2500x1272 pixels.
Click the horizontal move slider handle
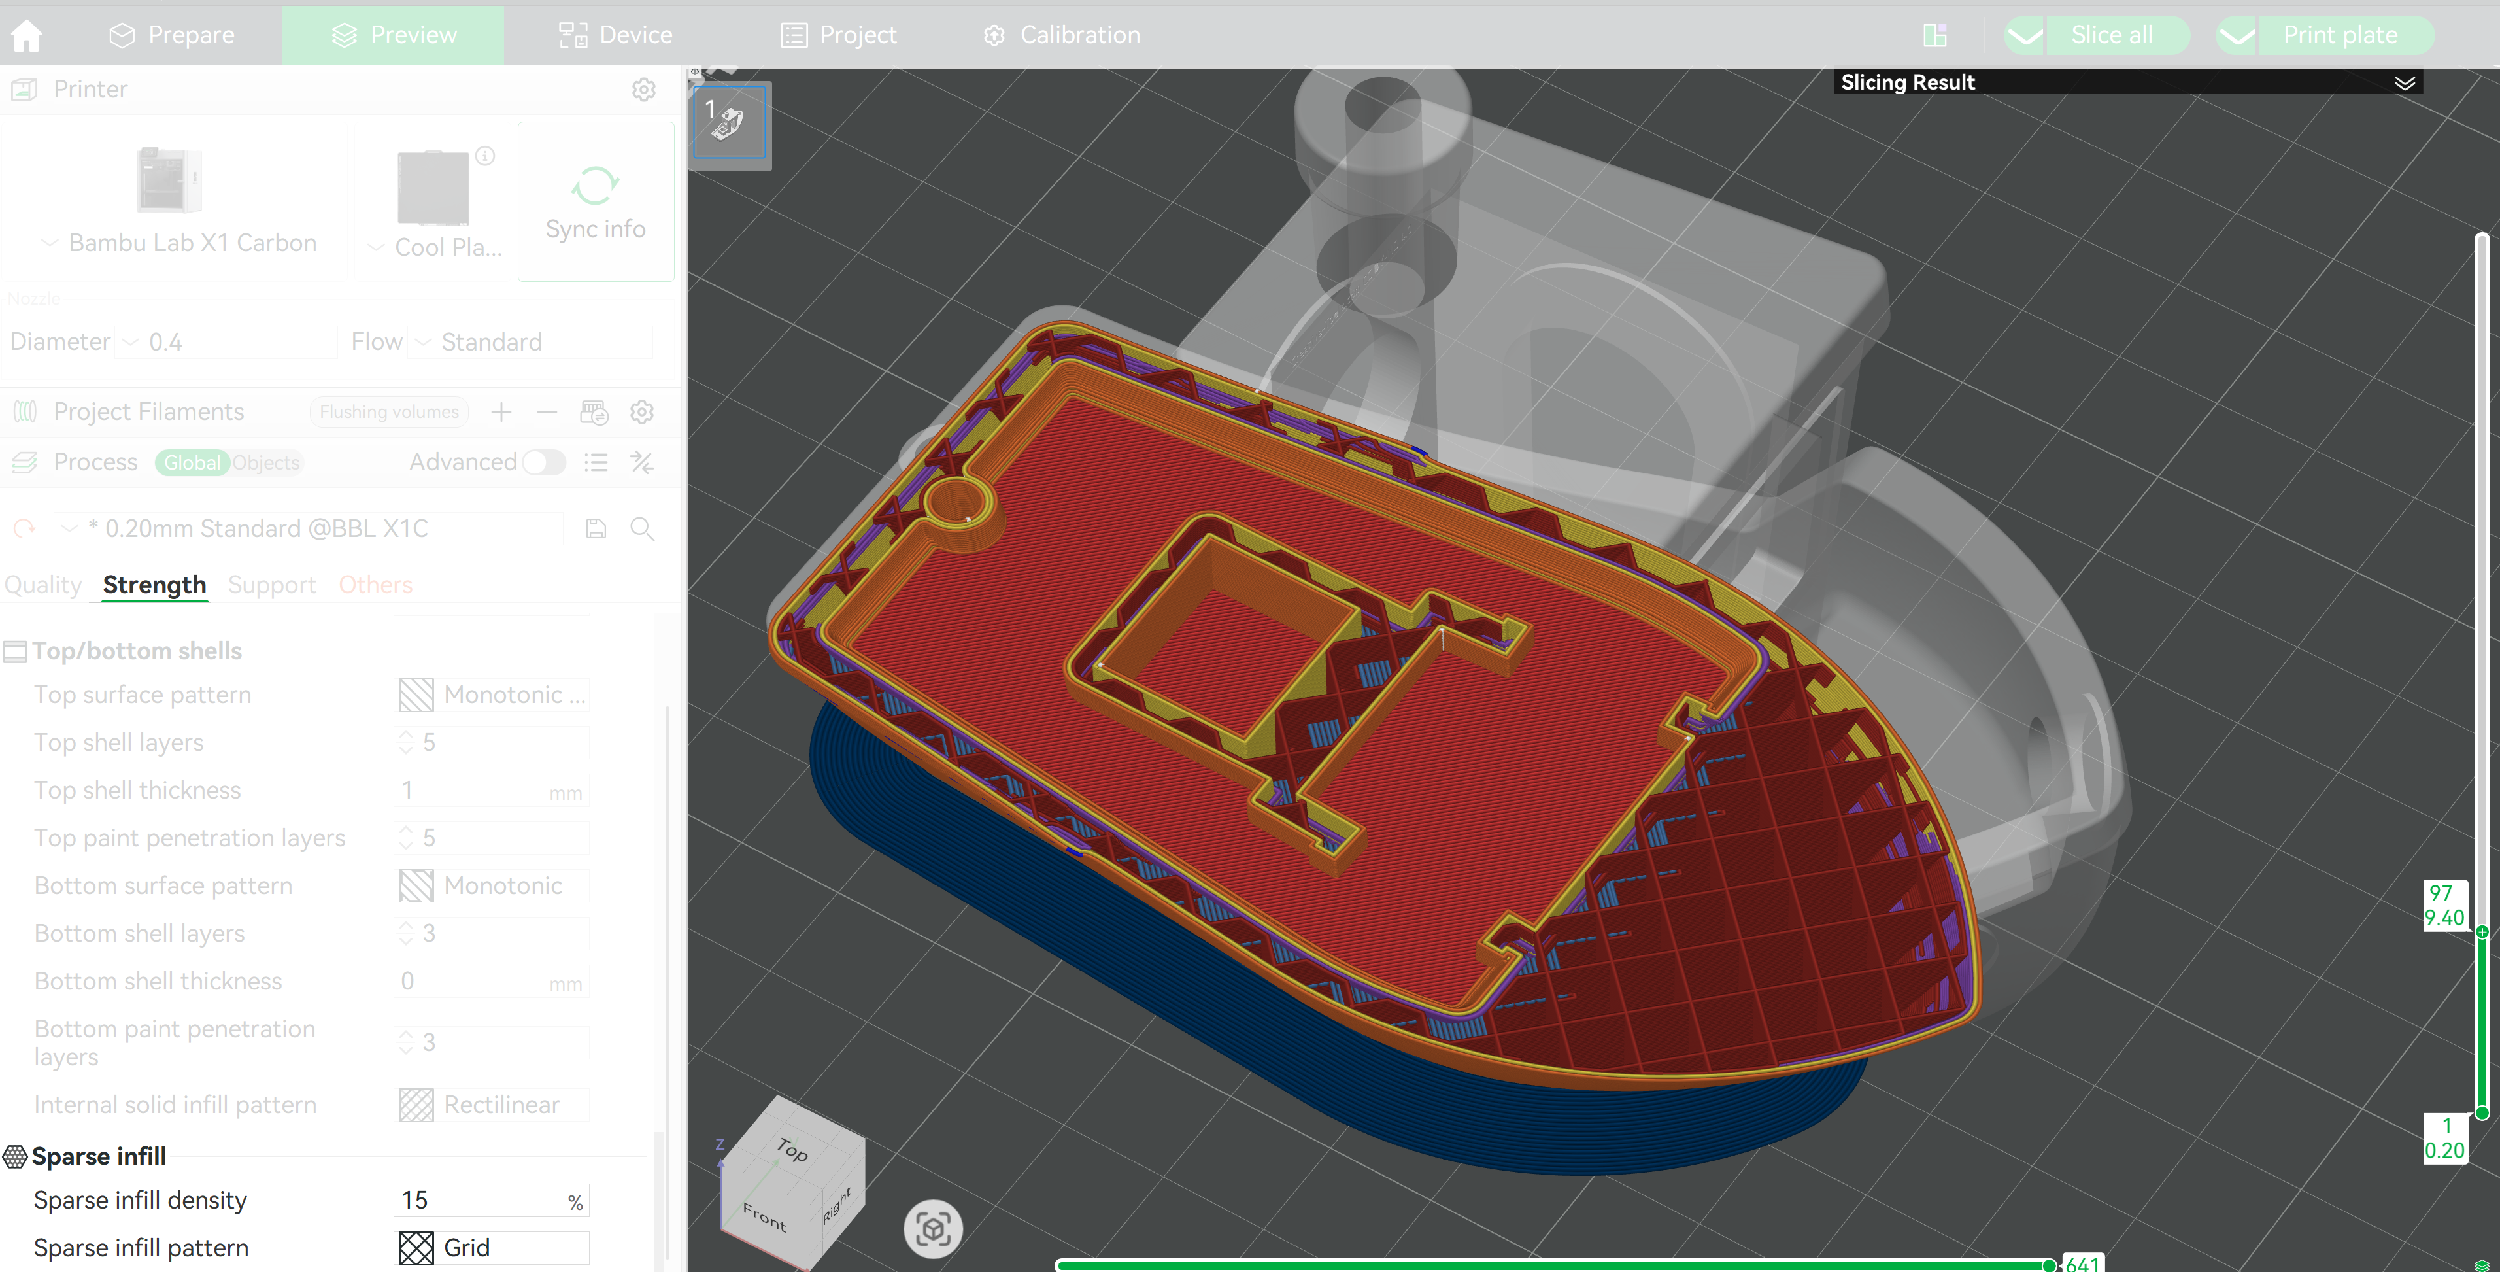coord(2049,1265)
